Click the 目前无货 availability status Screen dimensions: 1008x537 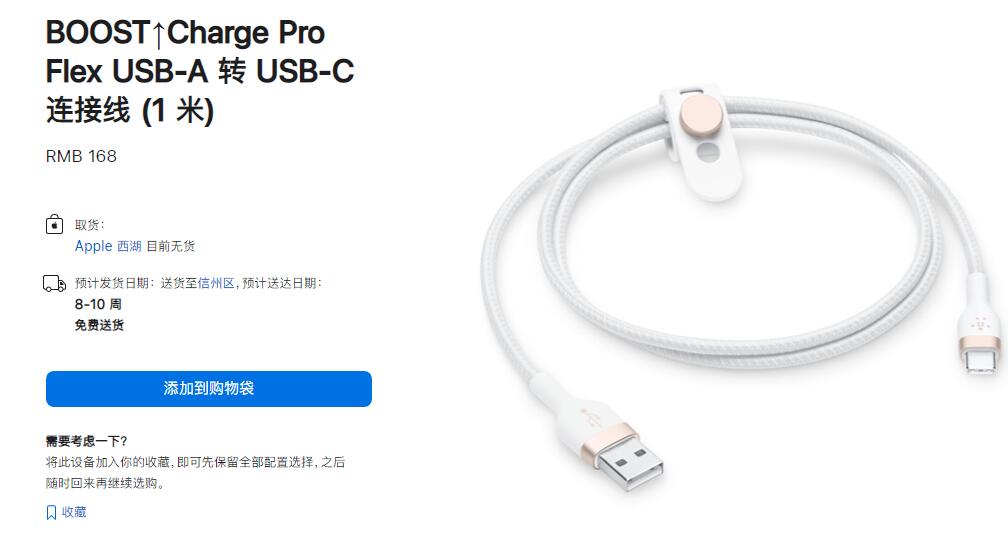(x=170, y=246)
